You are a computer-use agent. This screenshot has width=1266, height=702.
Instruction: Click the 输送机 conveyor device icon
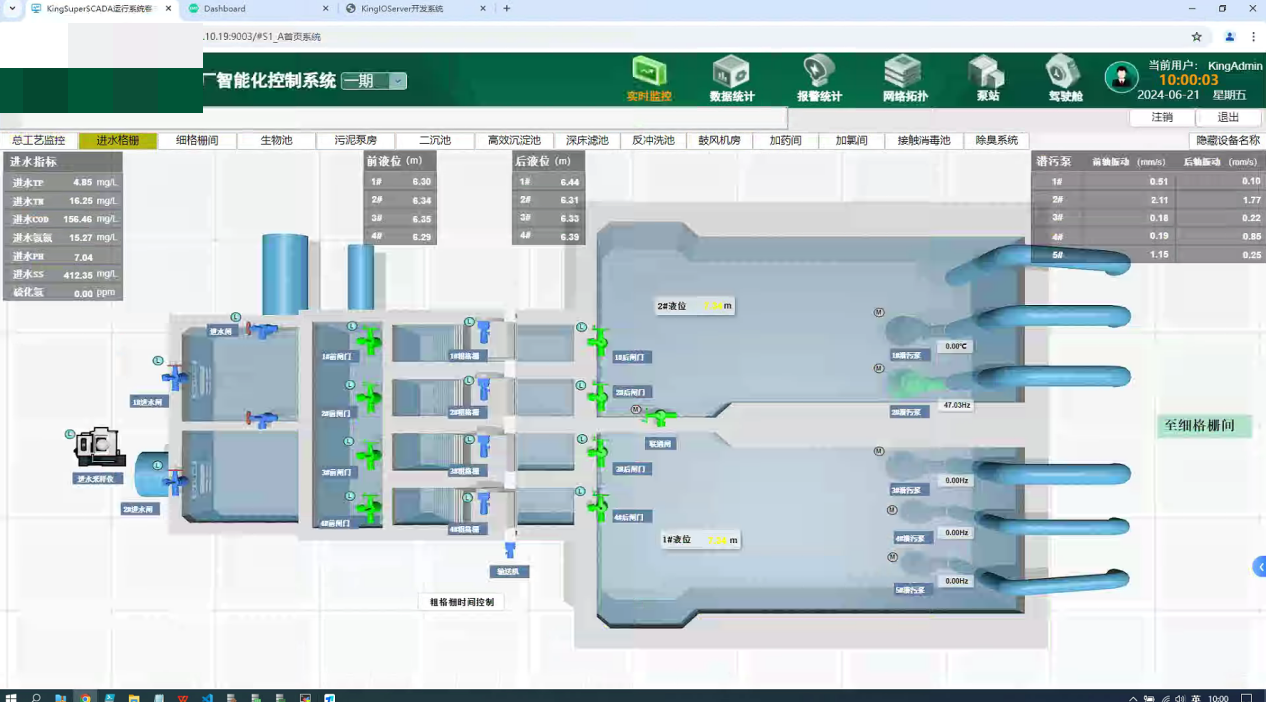pos(510,549)
